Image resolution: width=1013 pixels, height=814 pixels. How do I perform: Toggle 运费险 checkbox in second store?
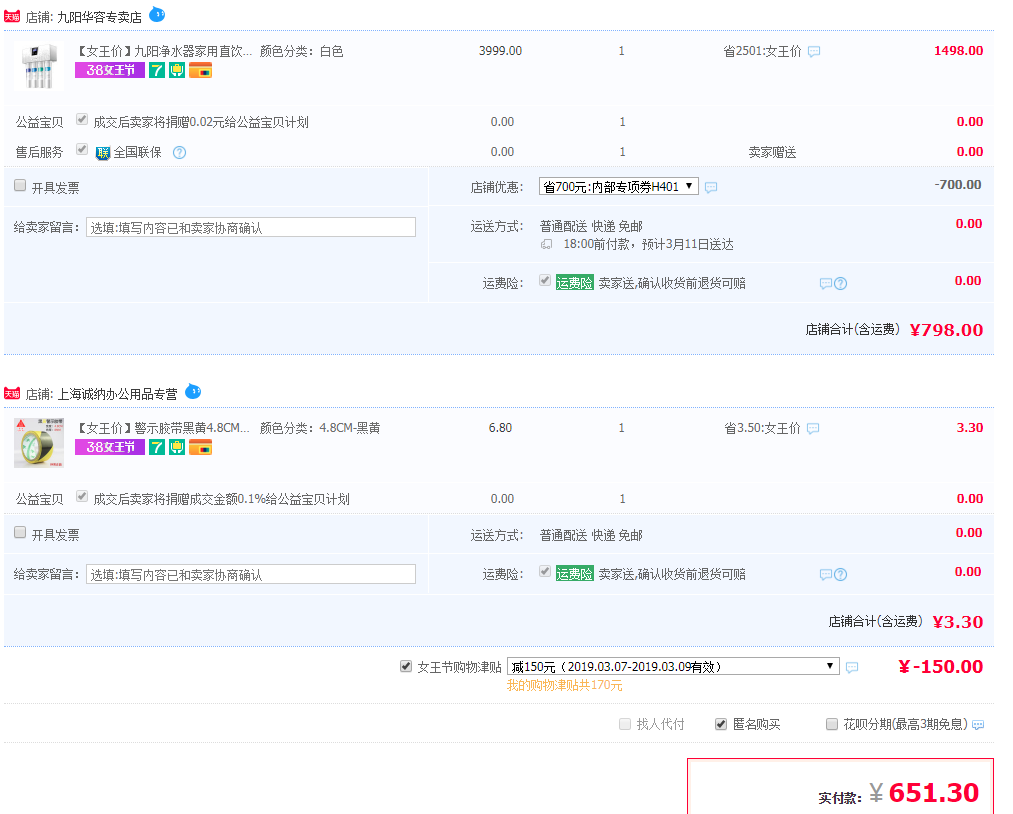545,571
